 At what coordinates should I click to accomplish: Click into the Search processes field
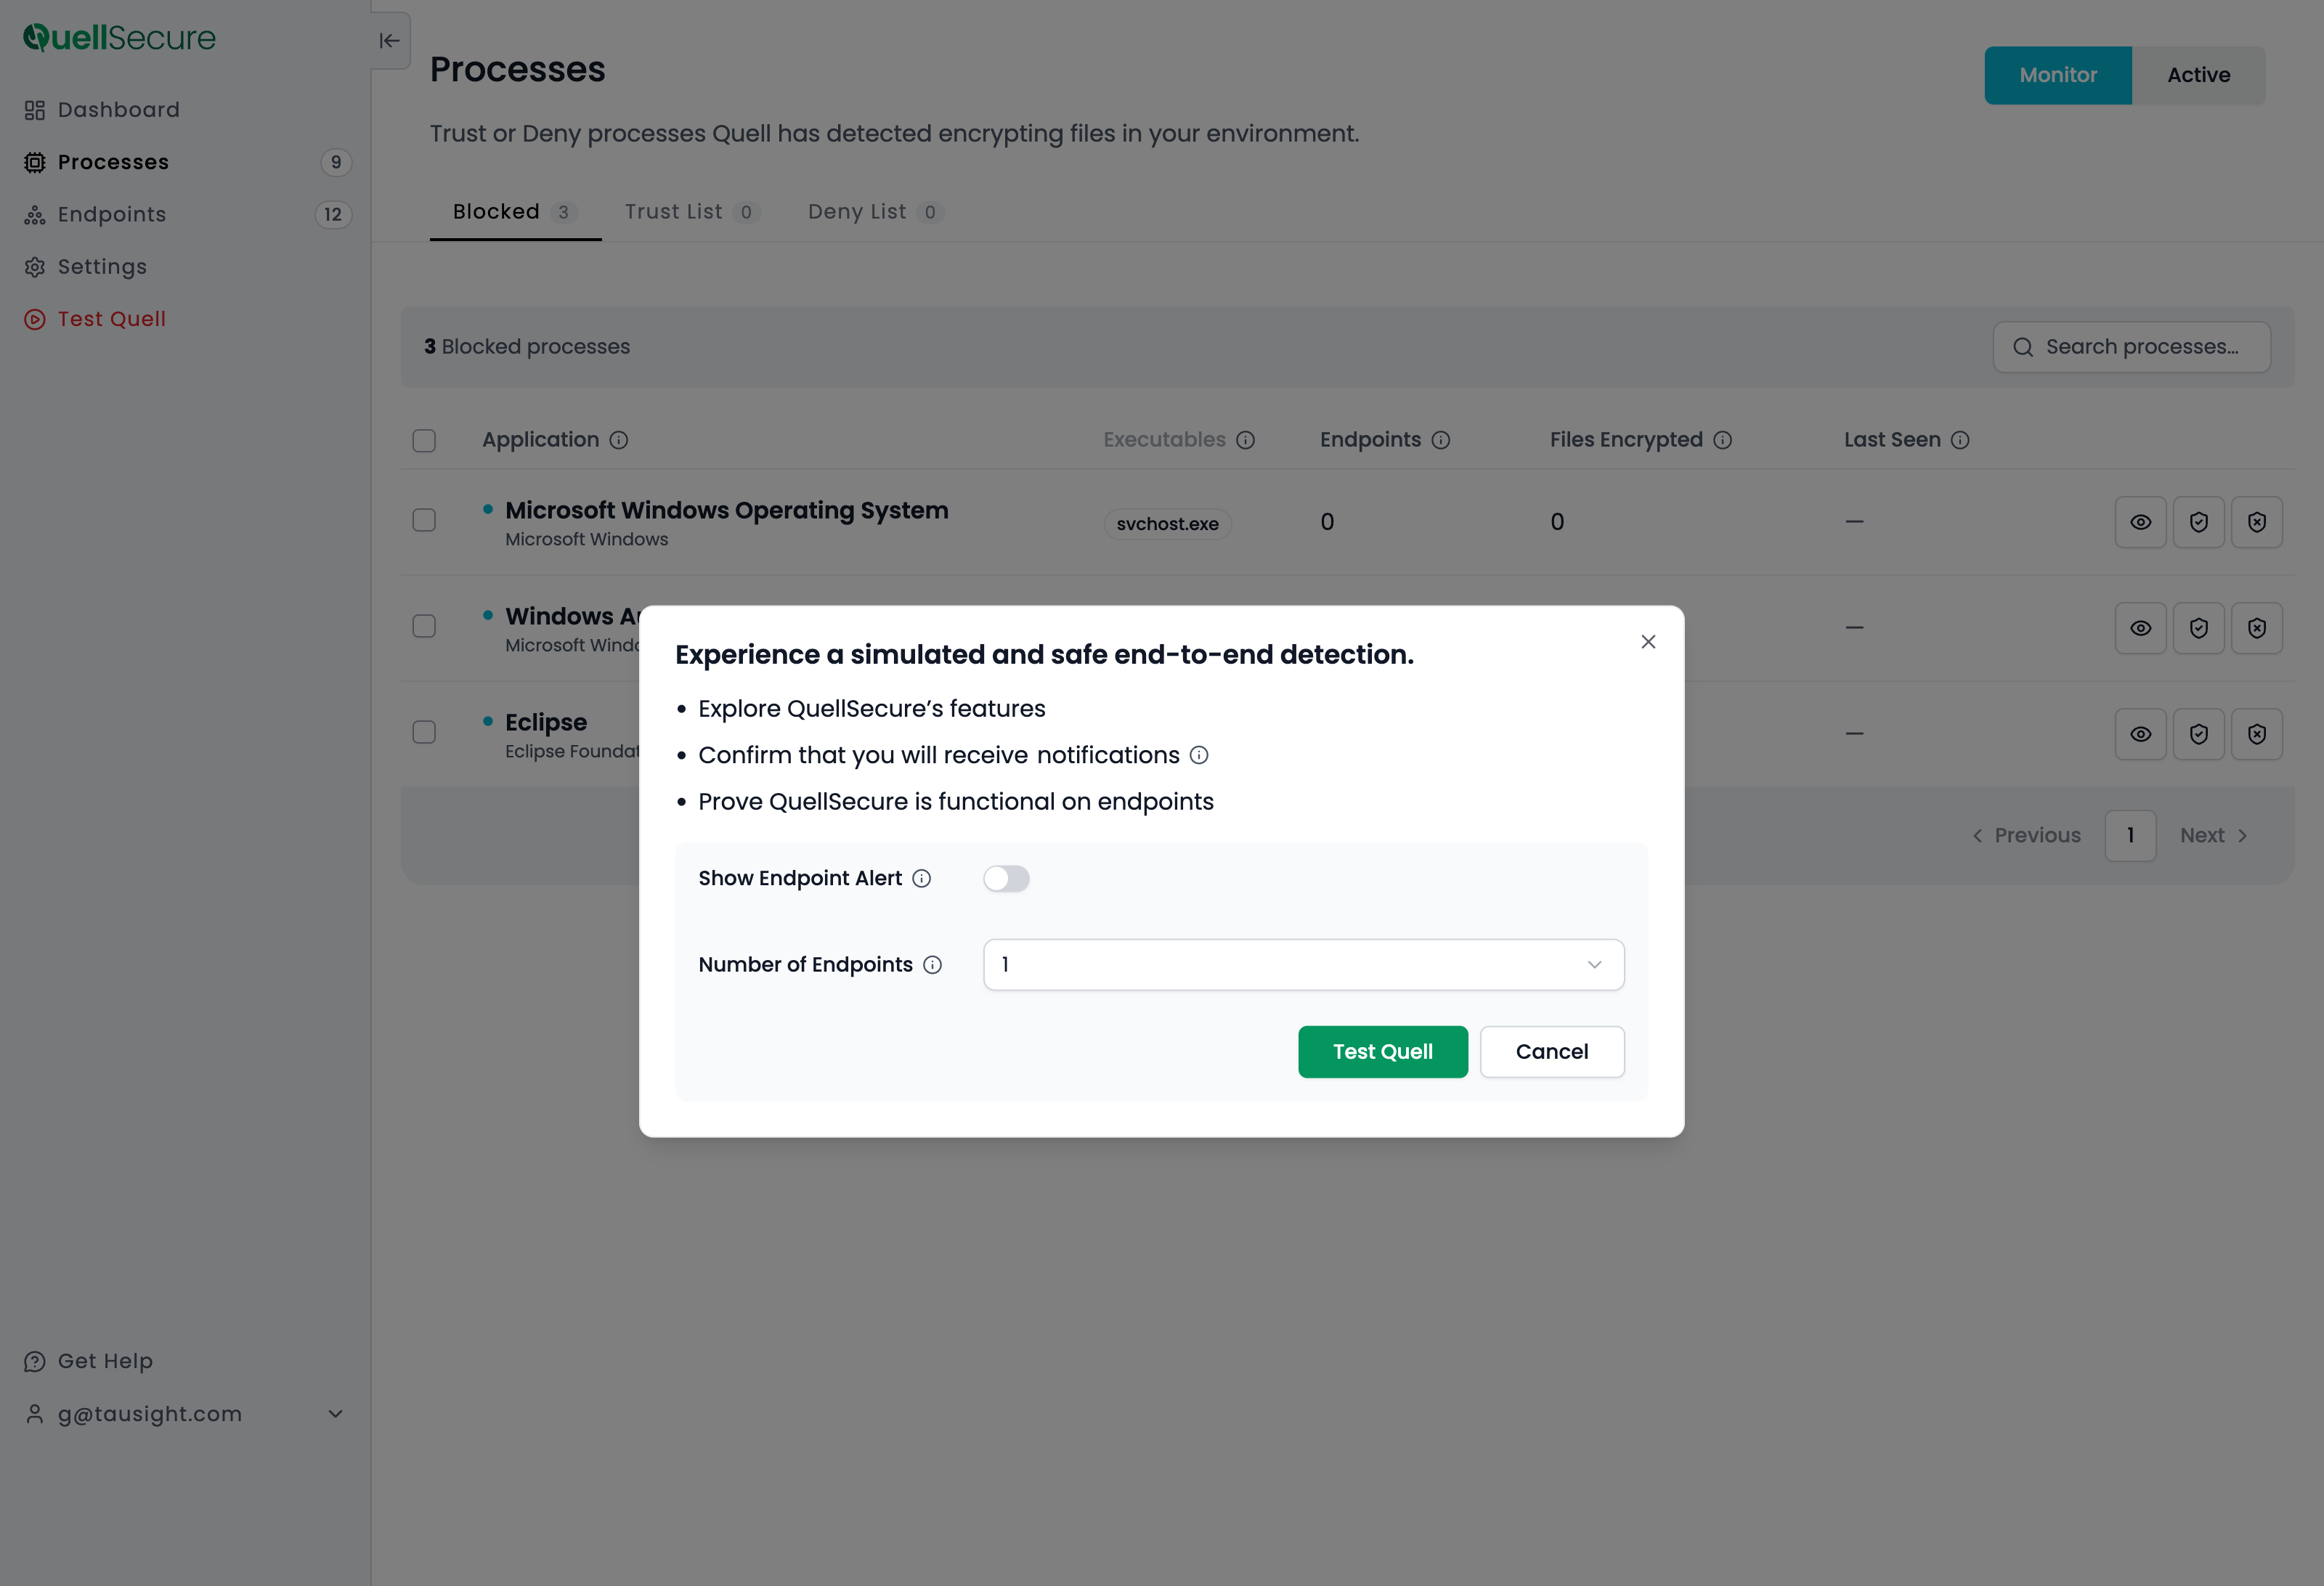(x=2132, y=347)
